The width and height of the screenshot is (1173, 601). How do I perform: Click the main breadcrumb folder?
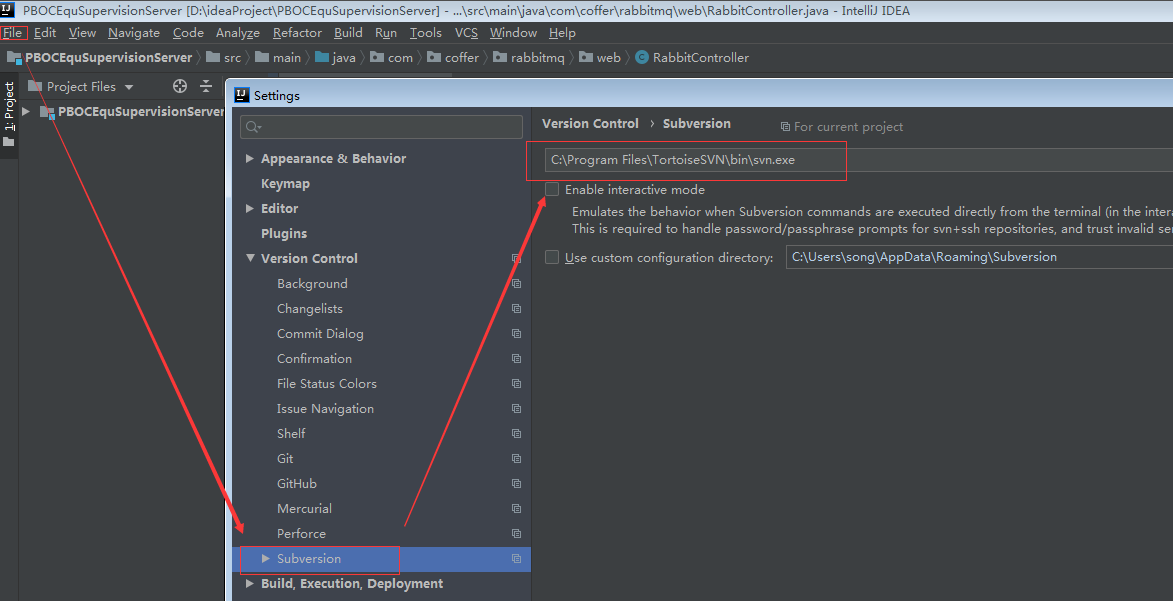(x=278, y=58)
